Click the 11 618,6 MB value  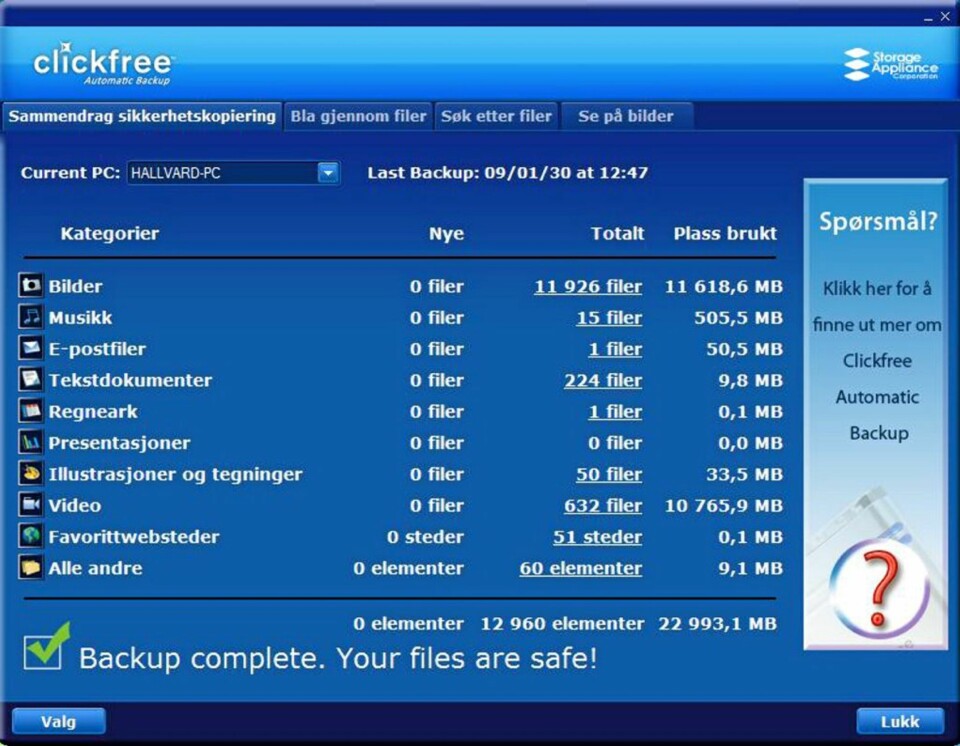click(x=724, y=286)
